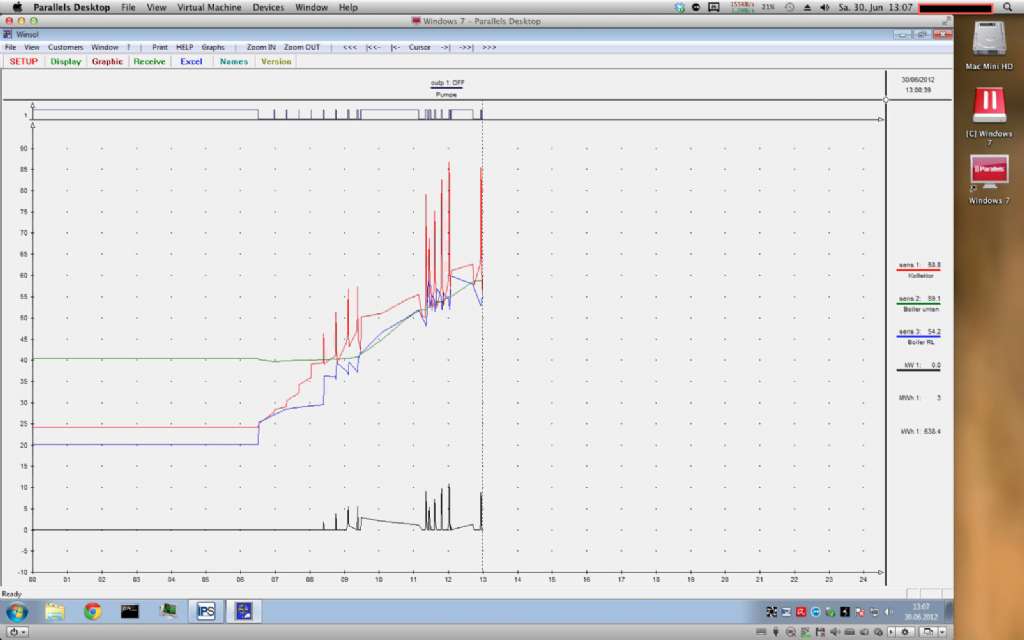The width and height of the screenshot is (1024, 640).
Task: Click the Winsol app icon in taskbar
Action: click(244, 611)
